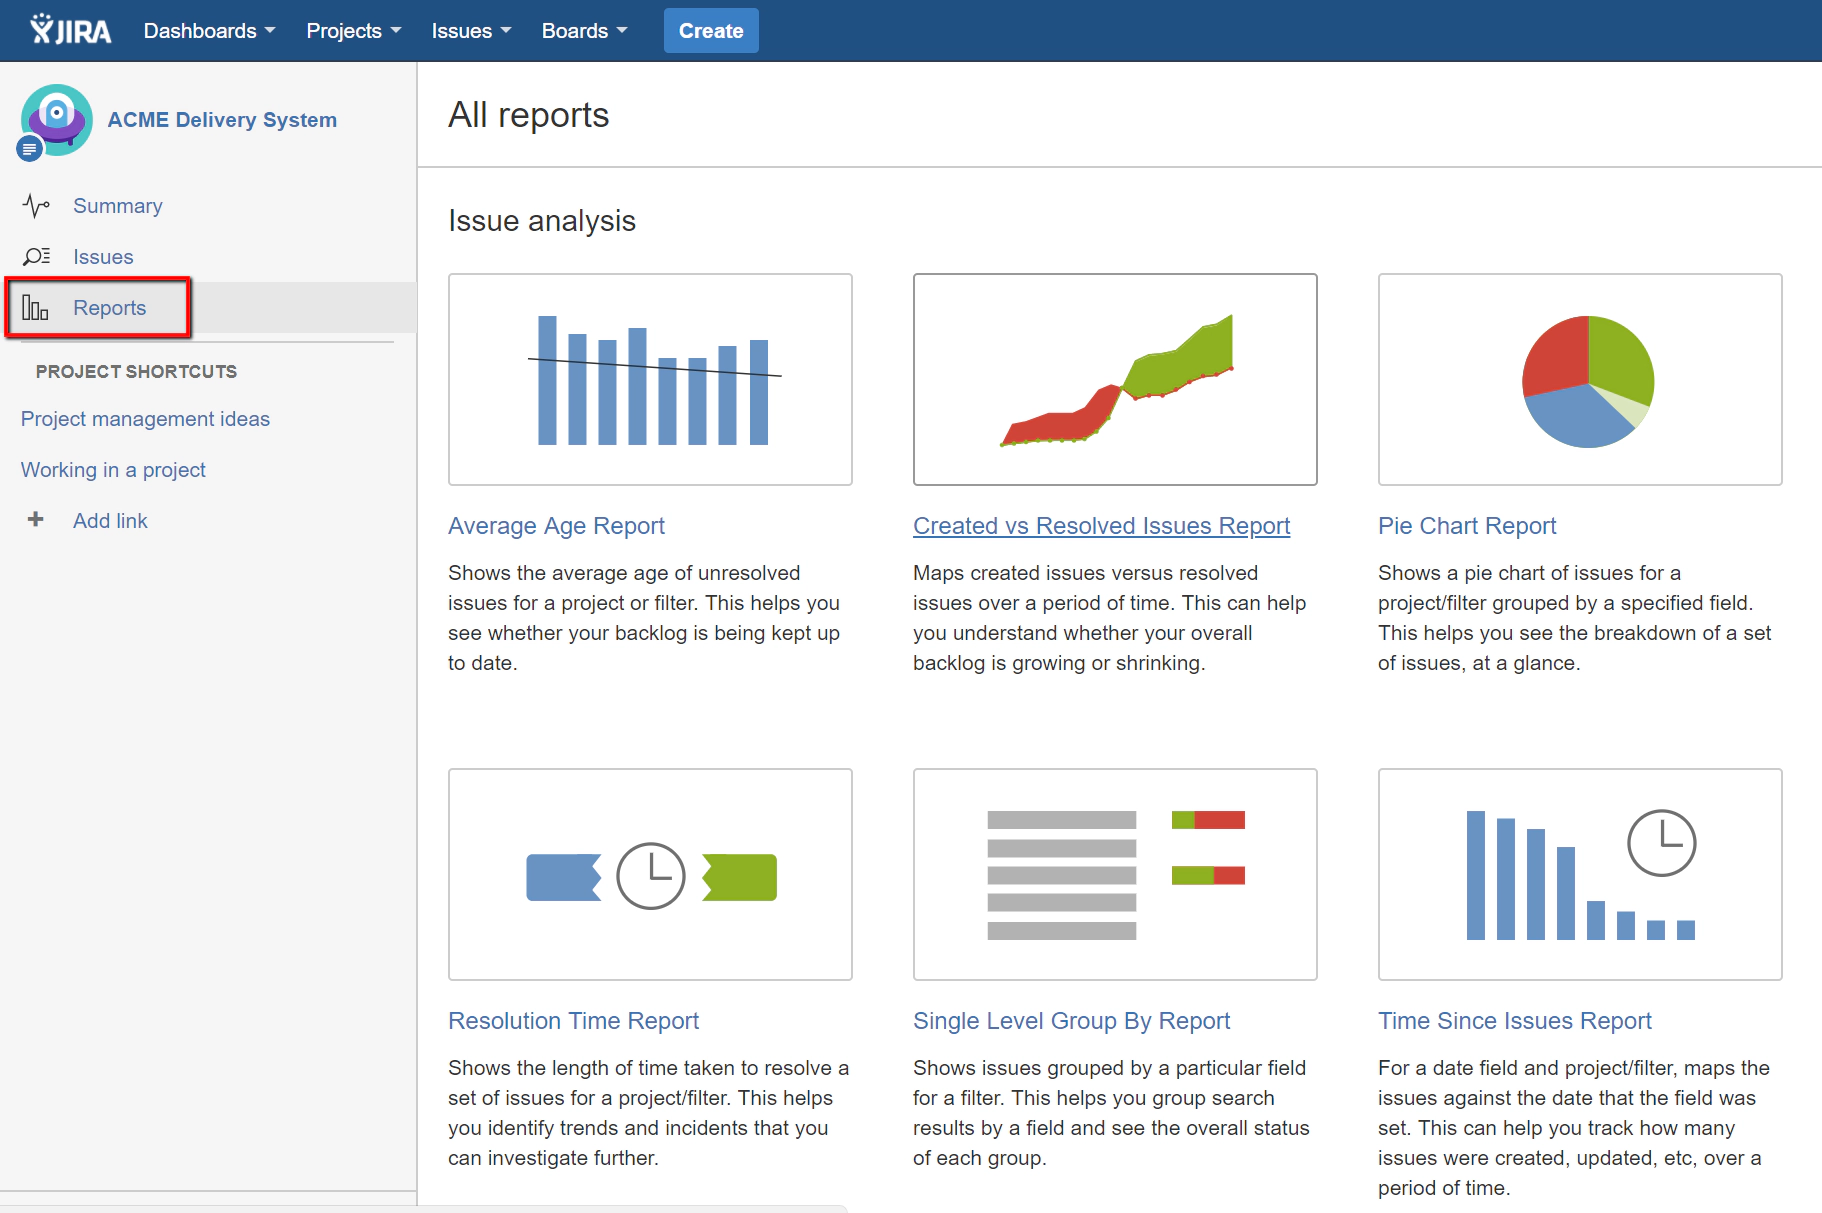
Task: Click the Issues magnifier icon in sidebar
Action: coord(37,257)
